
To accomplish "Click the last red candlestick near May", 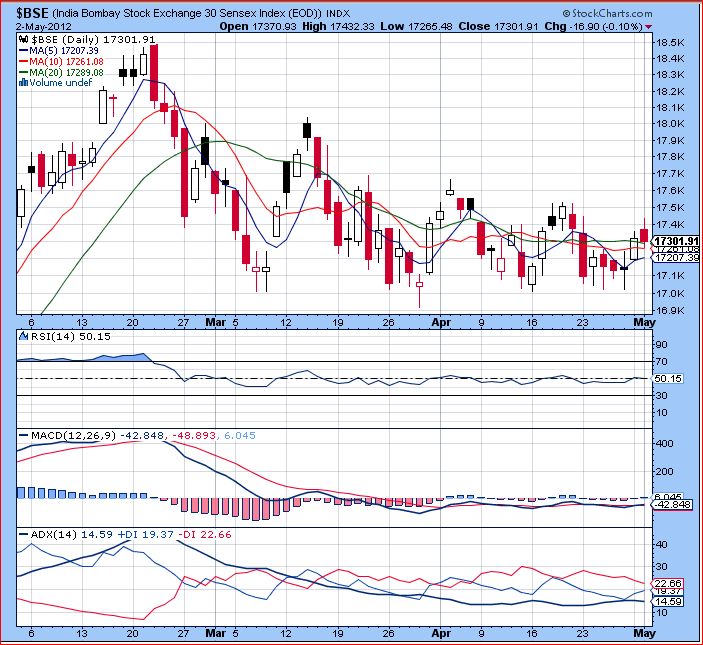I will point(644,235).
